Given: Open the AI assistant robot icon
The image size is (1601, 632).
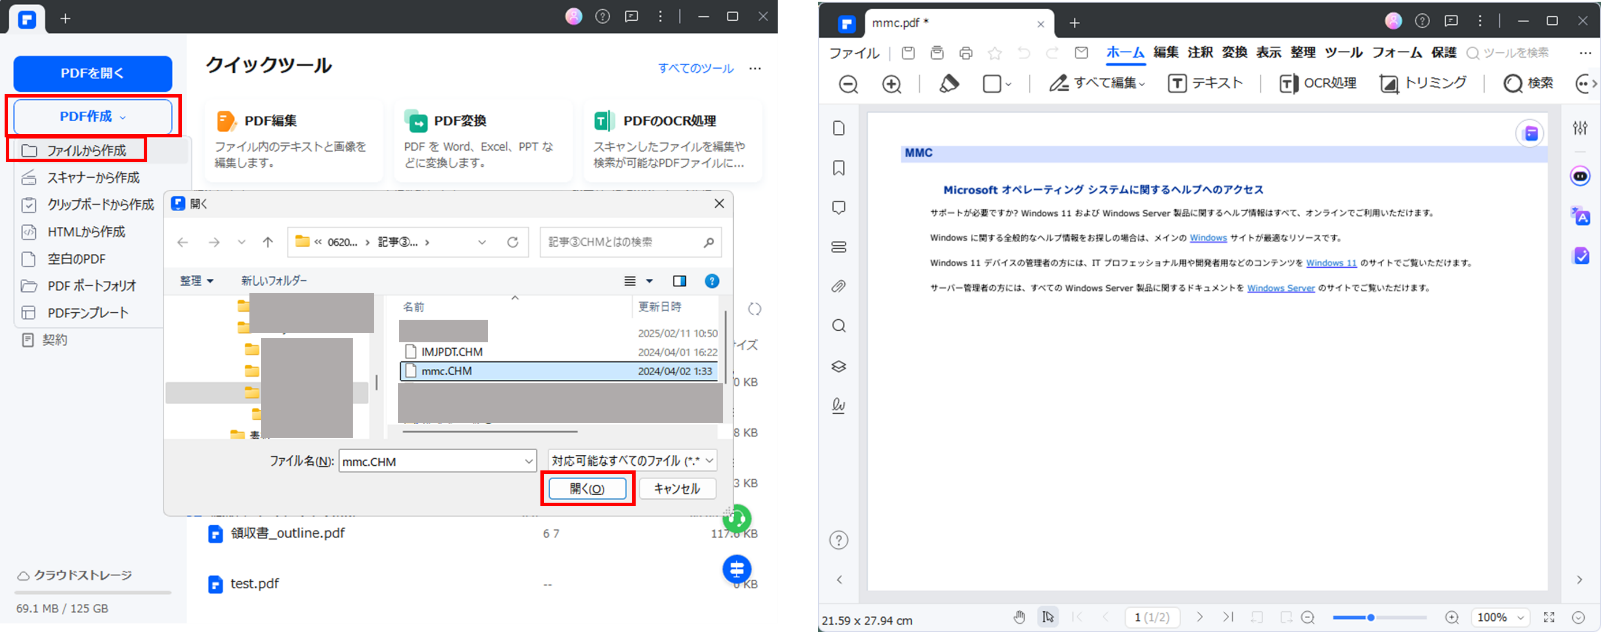Looking at the screenshot, I should point(1580,176).
